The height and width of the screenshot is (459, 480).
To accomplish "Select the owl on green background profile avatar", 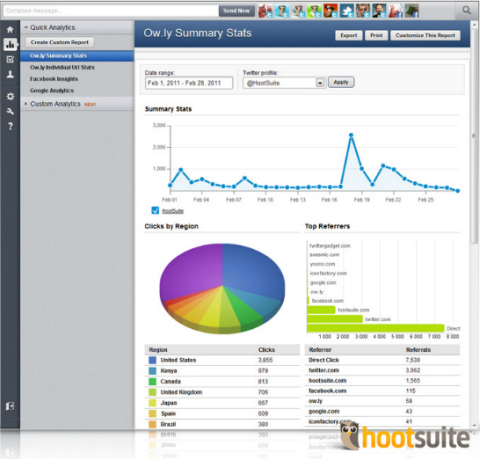I will tap(314, 11).
